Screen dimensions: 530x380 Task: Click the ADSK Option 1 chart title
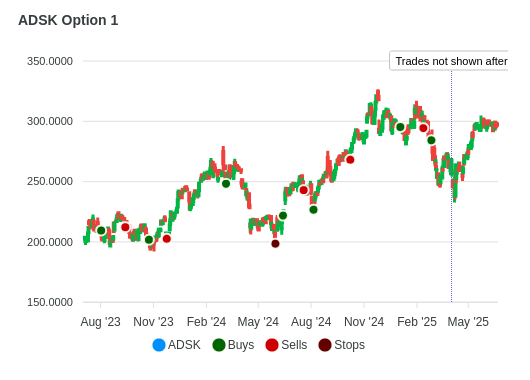[x=68, y=20]
